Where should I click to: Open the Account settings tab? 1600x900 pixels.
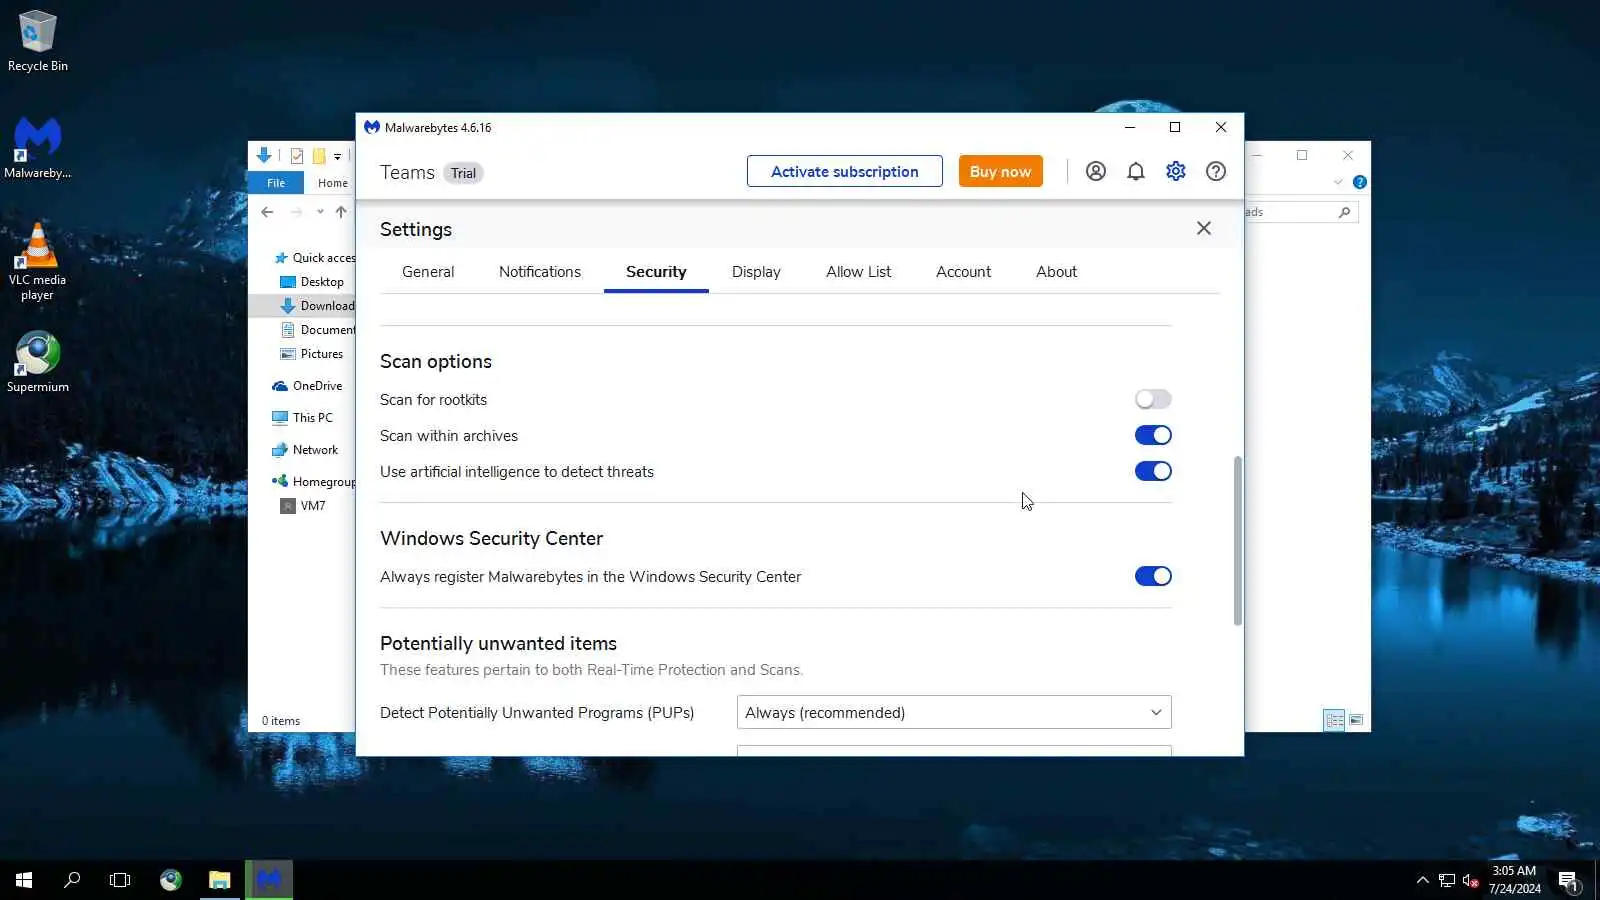(x=963, y=272)
